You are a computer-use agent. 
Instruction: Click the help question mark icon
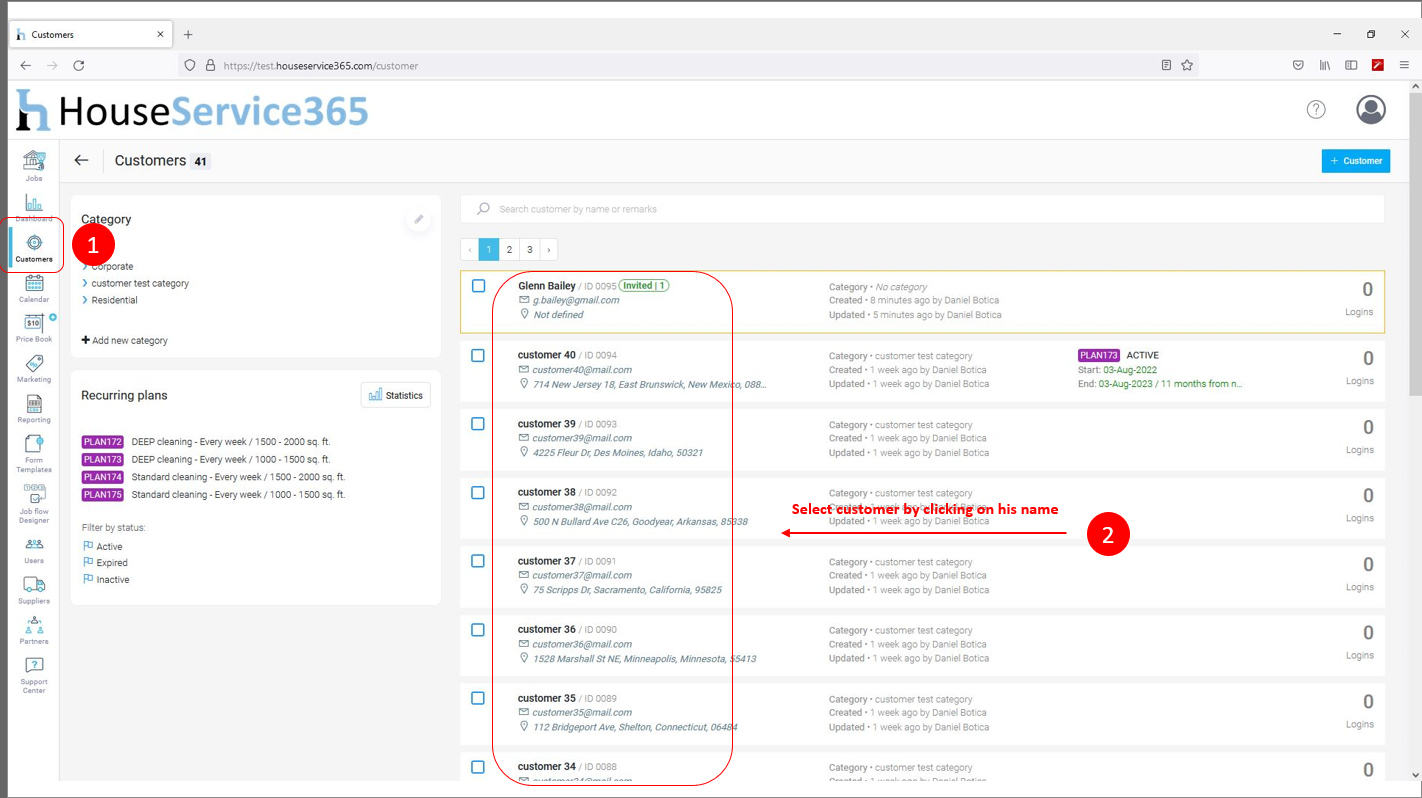[x=1316, y=109]
